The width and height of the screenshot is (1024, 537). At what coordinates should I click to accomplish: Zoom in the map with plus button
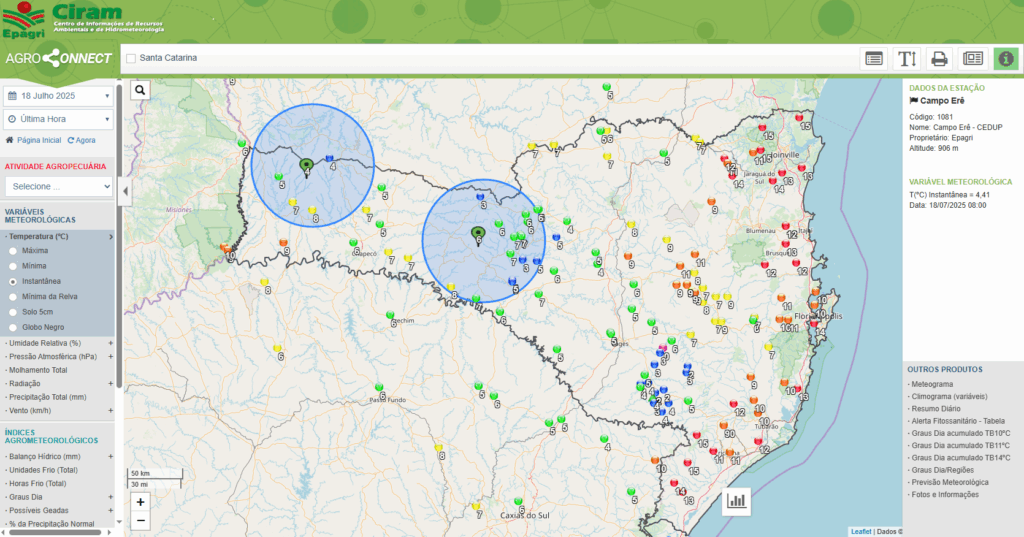[140, 502]
